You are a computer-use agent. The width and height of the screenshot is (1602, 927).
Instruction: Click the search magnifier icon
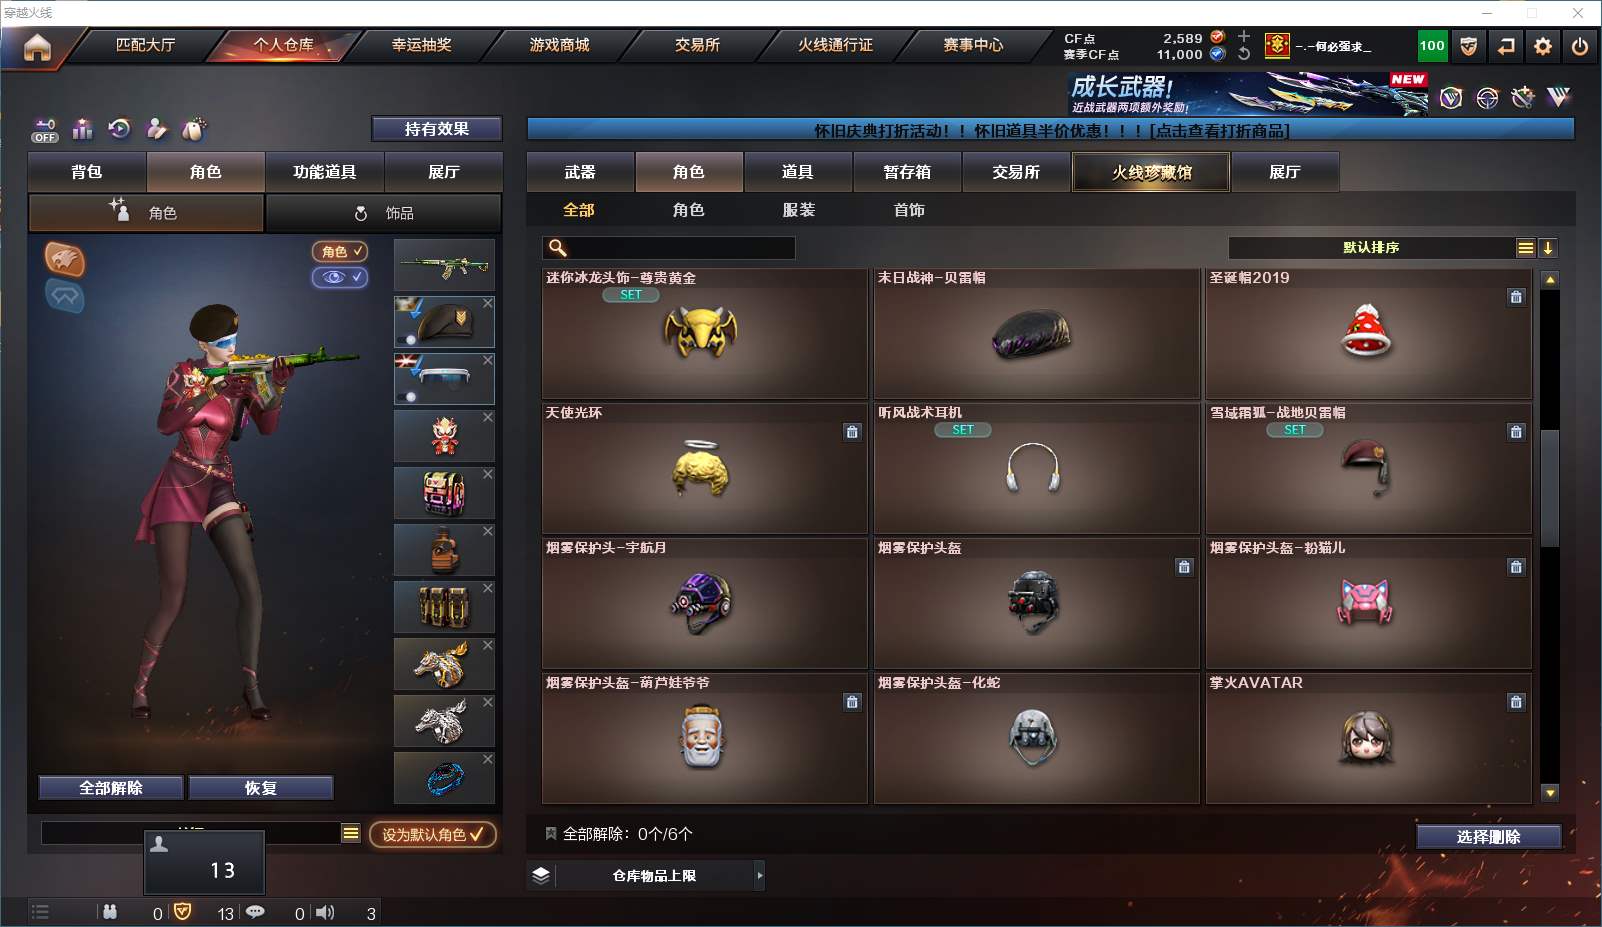click(558, 248)
